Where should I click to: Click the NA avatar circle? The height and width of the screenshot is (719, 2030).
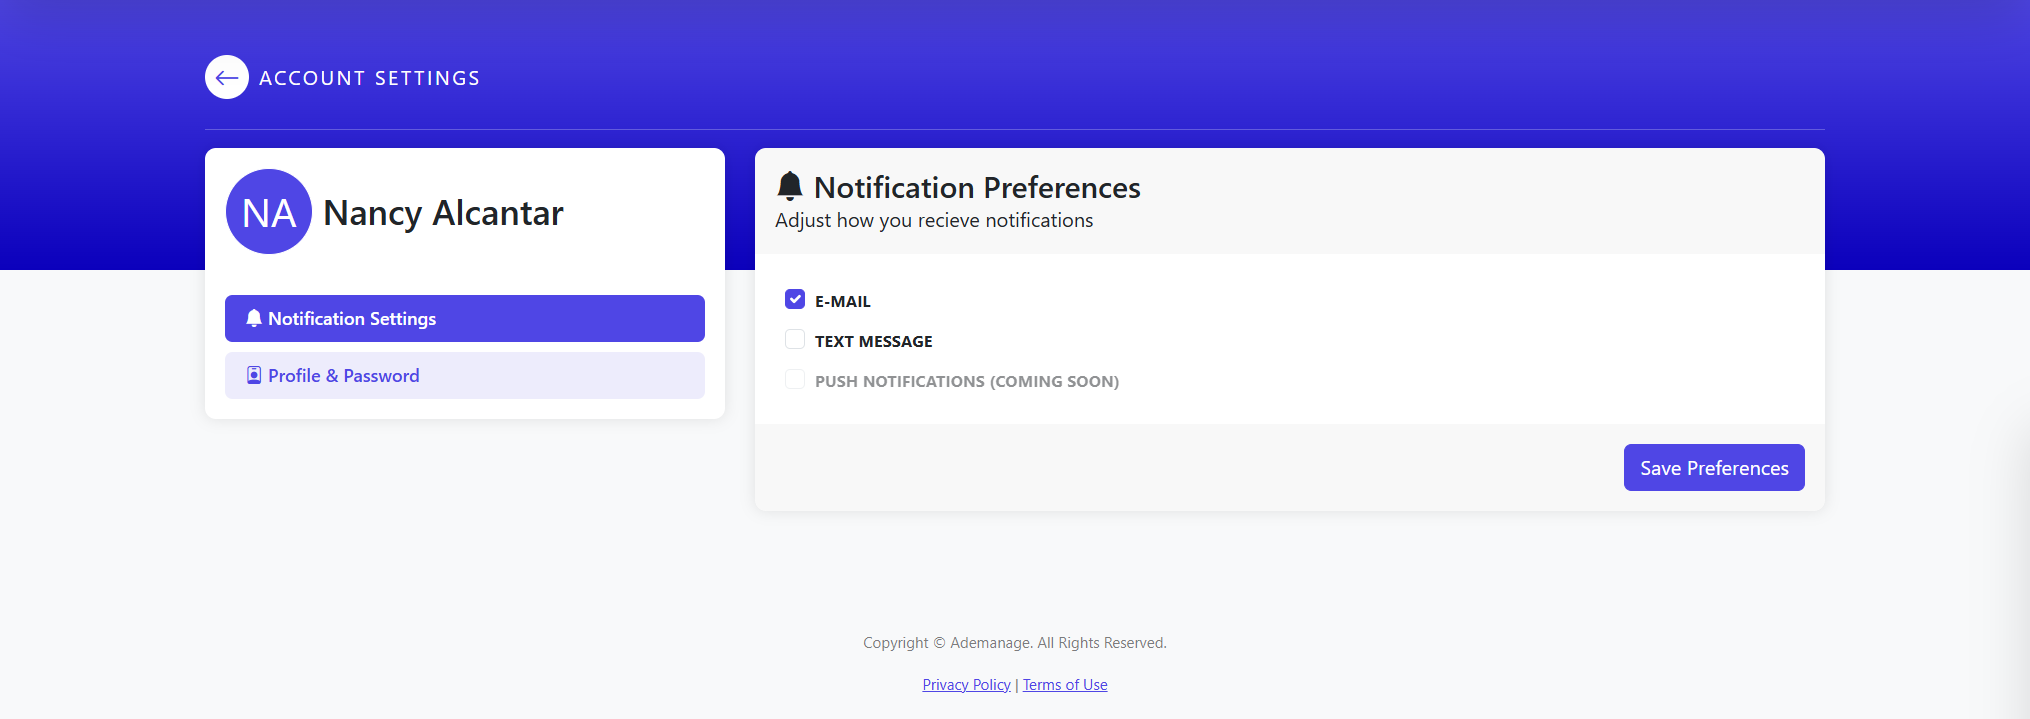(x=269, y=212)
